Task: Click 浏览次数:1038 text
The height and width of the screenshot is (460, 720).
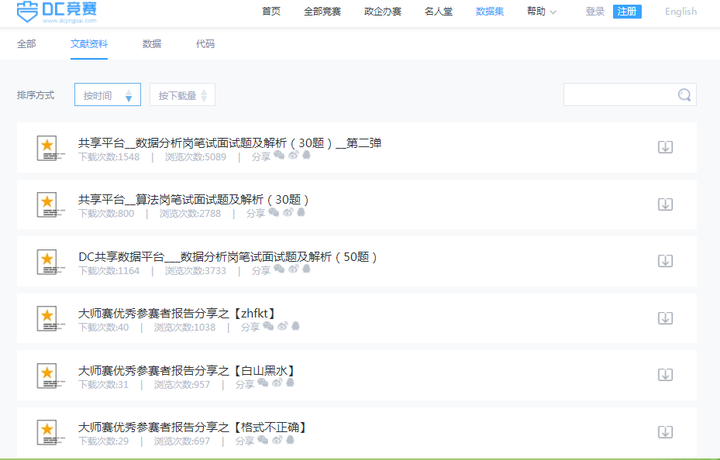Action: 185,328
